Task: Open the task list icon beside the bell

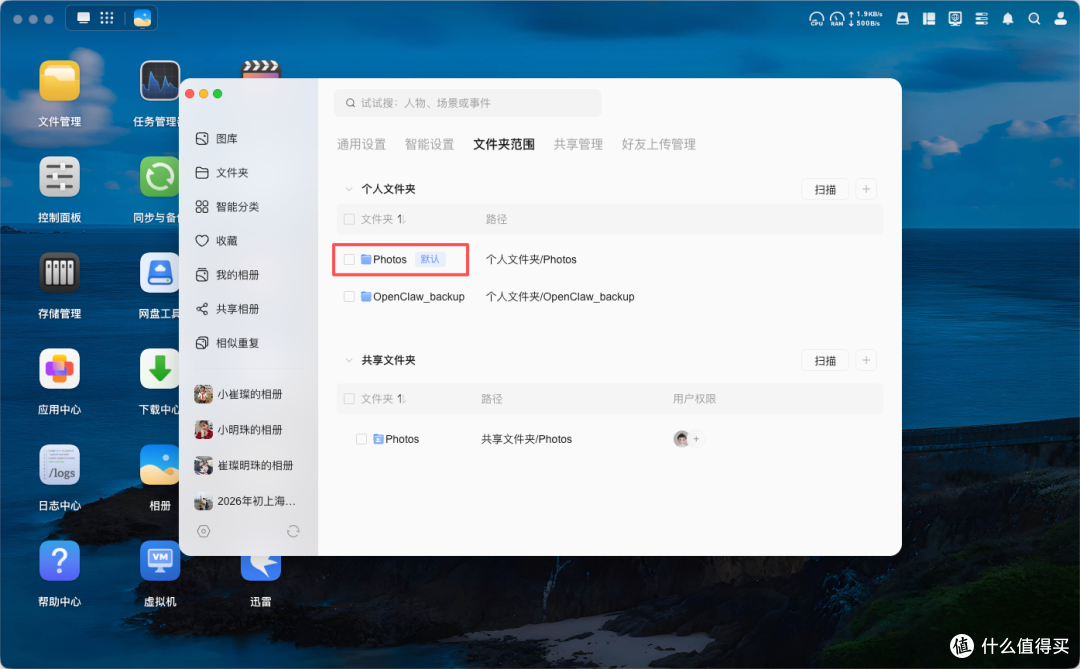Action: (982, 19)
